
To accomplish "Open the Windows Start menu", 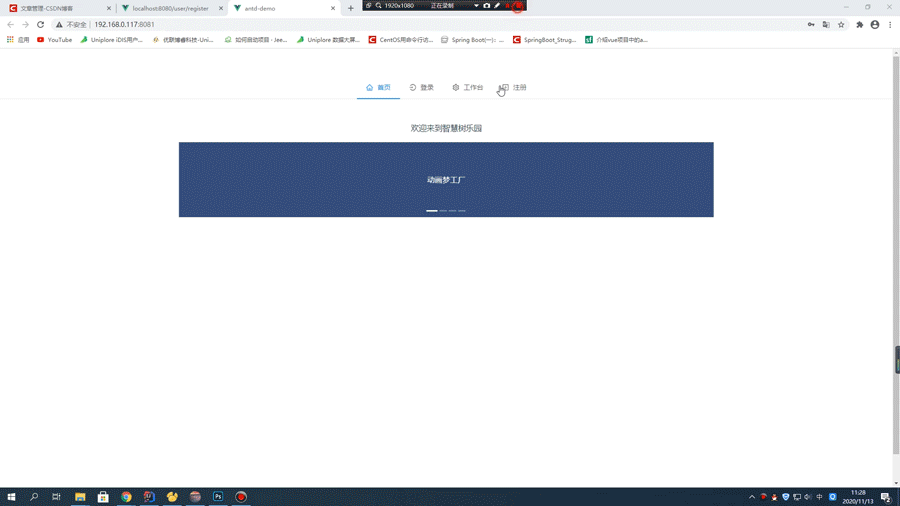I will [x=11, y=497].
